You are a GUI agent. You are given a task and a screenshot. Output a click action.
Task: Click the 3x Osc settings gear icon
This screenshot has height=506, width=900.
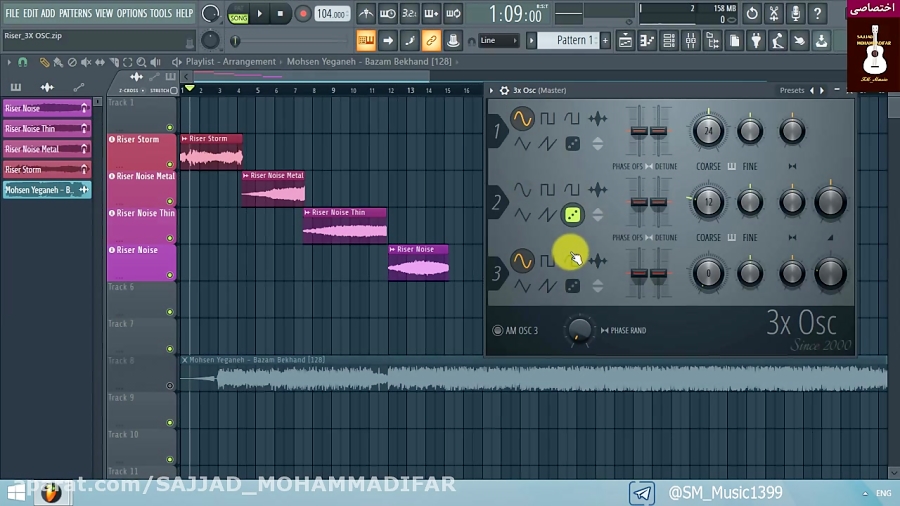click(x=504, y=90)
